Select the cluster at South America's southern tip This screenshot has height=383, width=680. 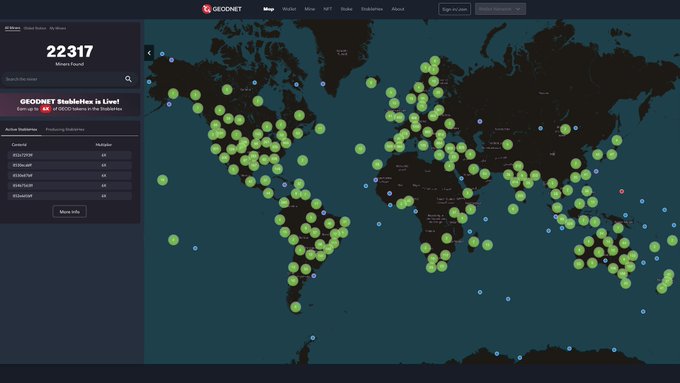click(x=295, y=307)
